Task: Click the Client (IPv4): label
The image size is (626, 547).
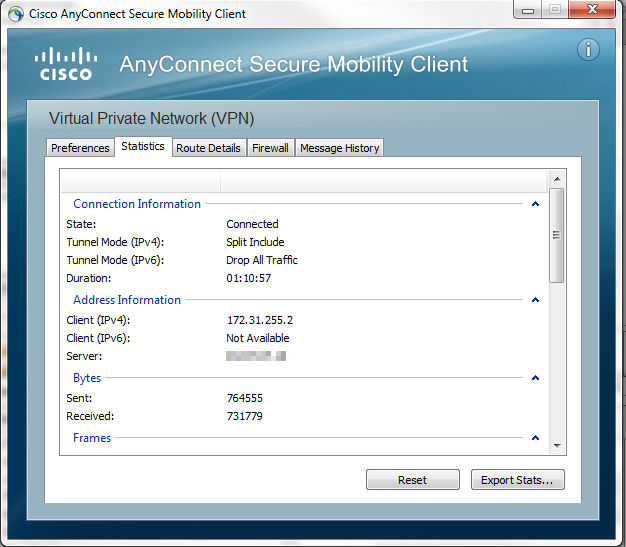Action: 98,320
